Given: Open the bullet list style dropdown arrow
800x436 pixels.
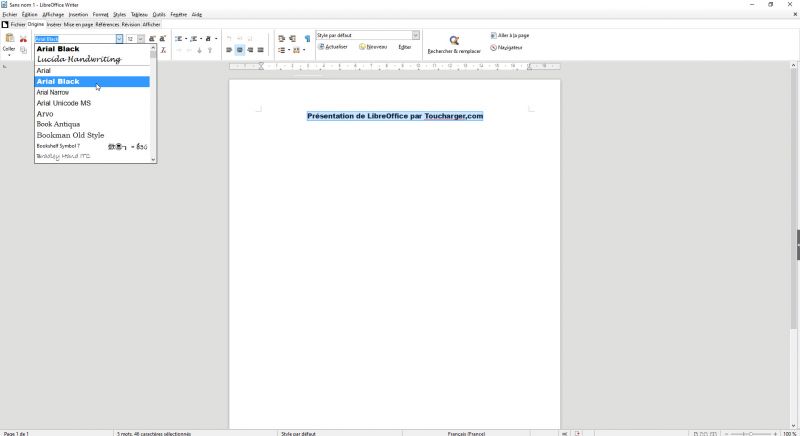Looking at the screenshot, I should [186, 39].
